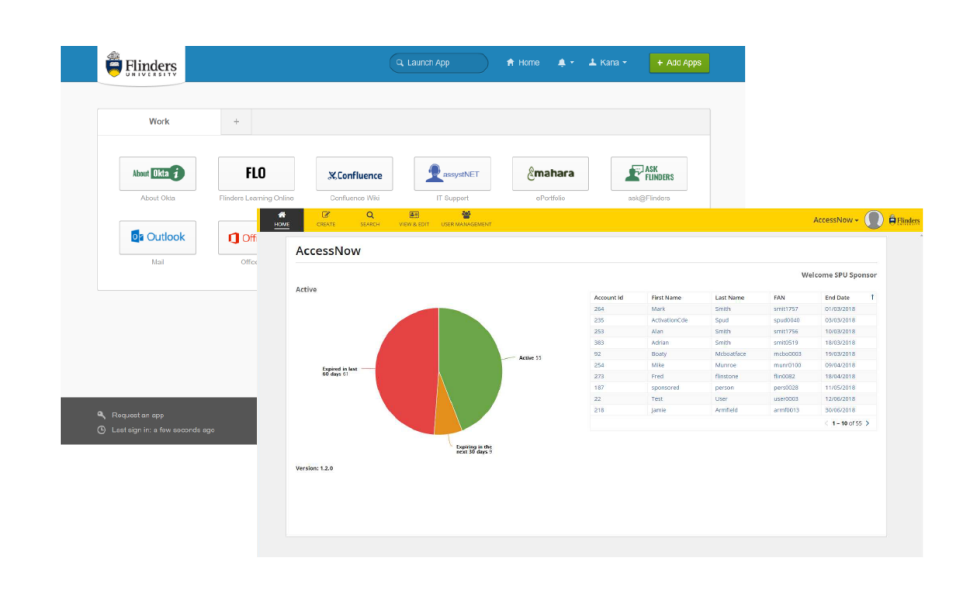Launch the partially hidden Office tile
Image resolution: width=970 pixels, height=614 pixels.
[x=238, y=237]
